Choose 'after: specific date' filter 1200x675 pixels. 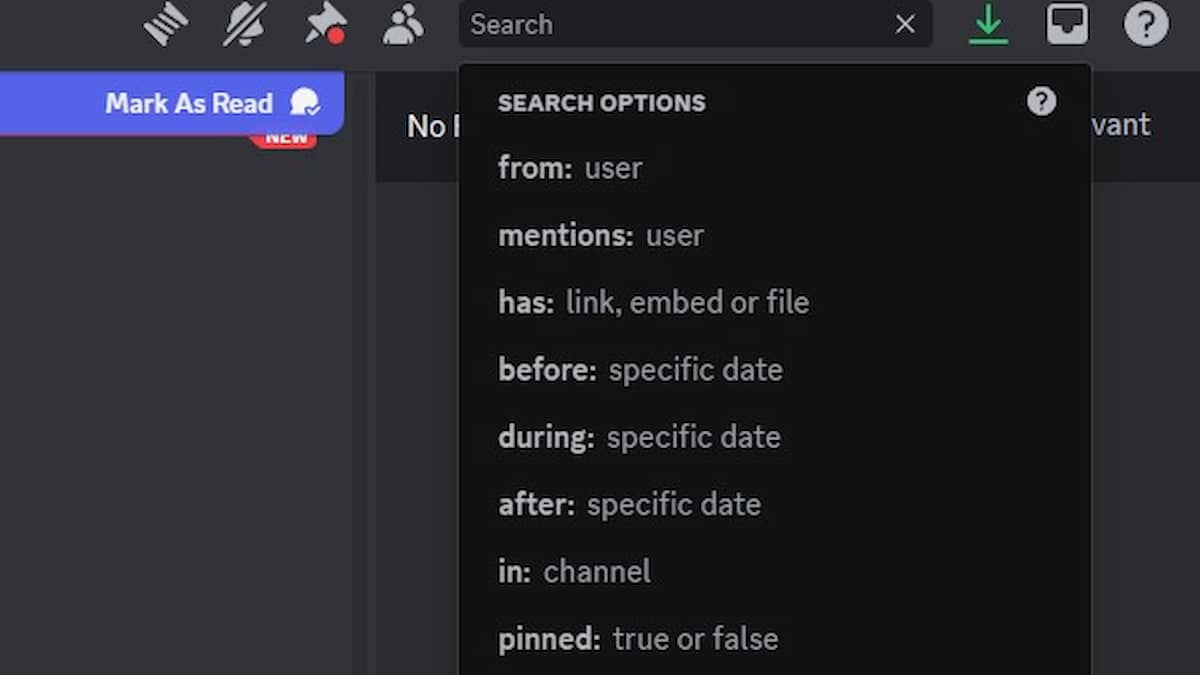(x=775, y=504)
